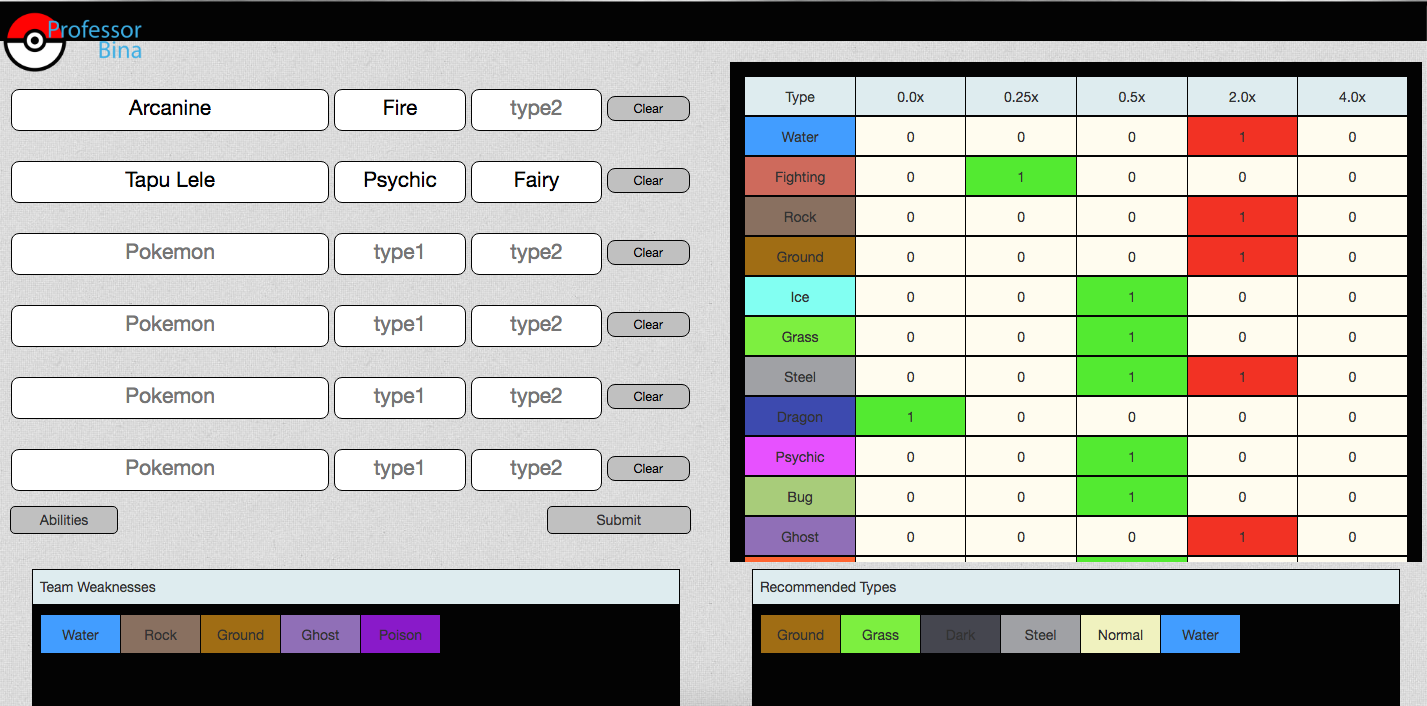The width and height of the screenshot is (1427, 706).
Task: Pick Normal in Recommended Types
Action: pos(1120,635)
